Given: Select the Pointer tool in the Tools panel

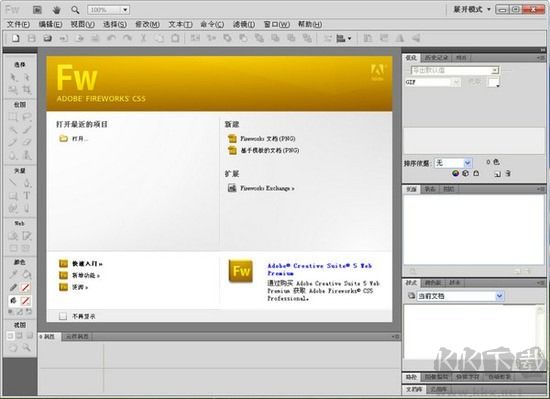Looking at the screenshot, I should point(13,77).
